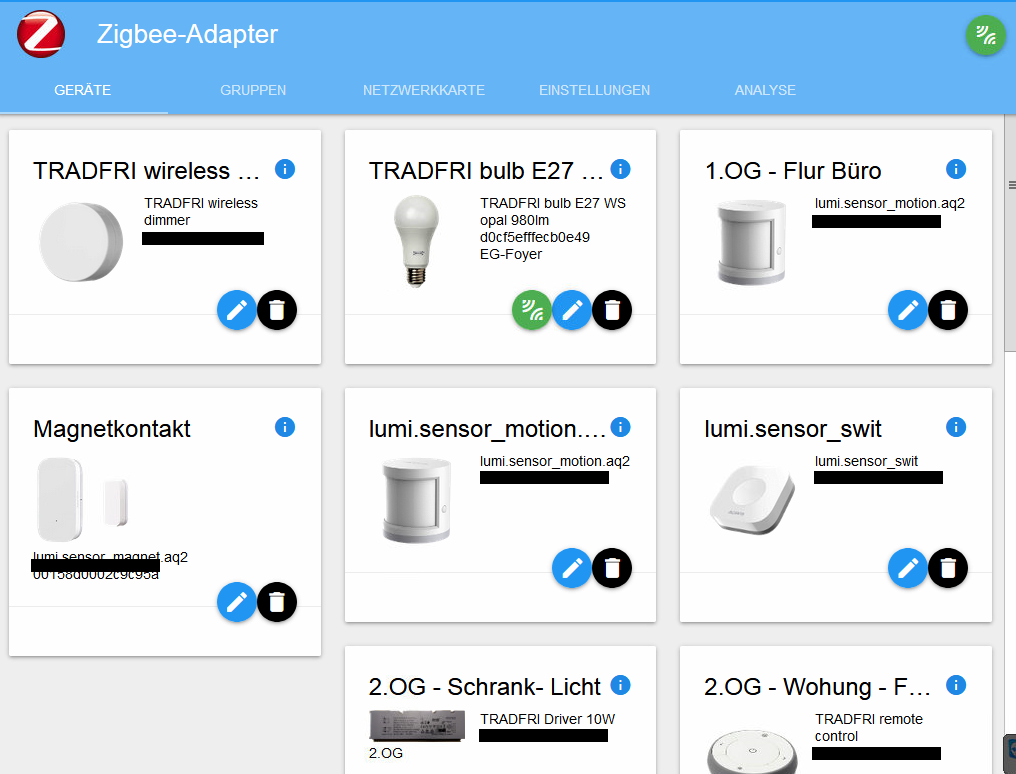
Task: Edit the lumi.sensor_motion device
Action: 572,568
